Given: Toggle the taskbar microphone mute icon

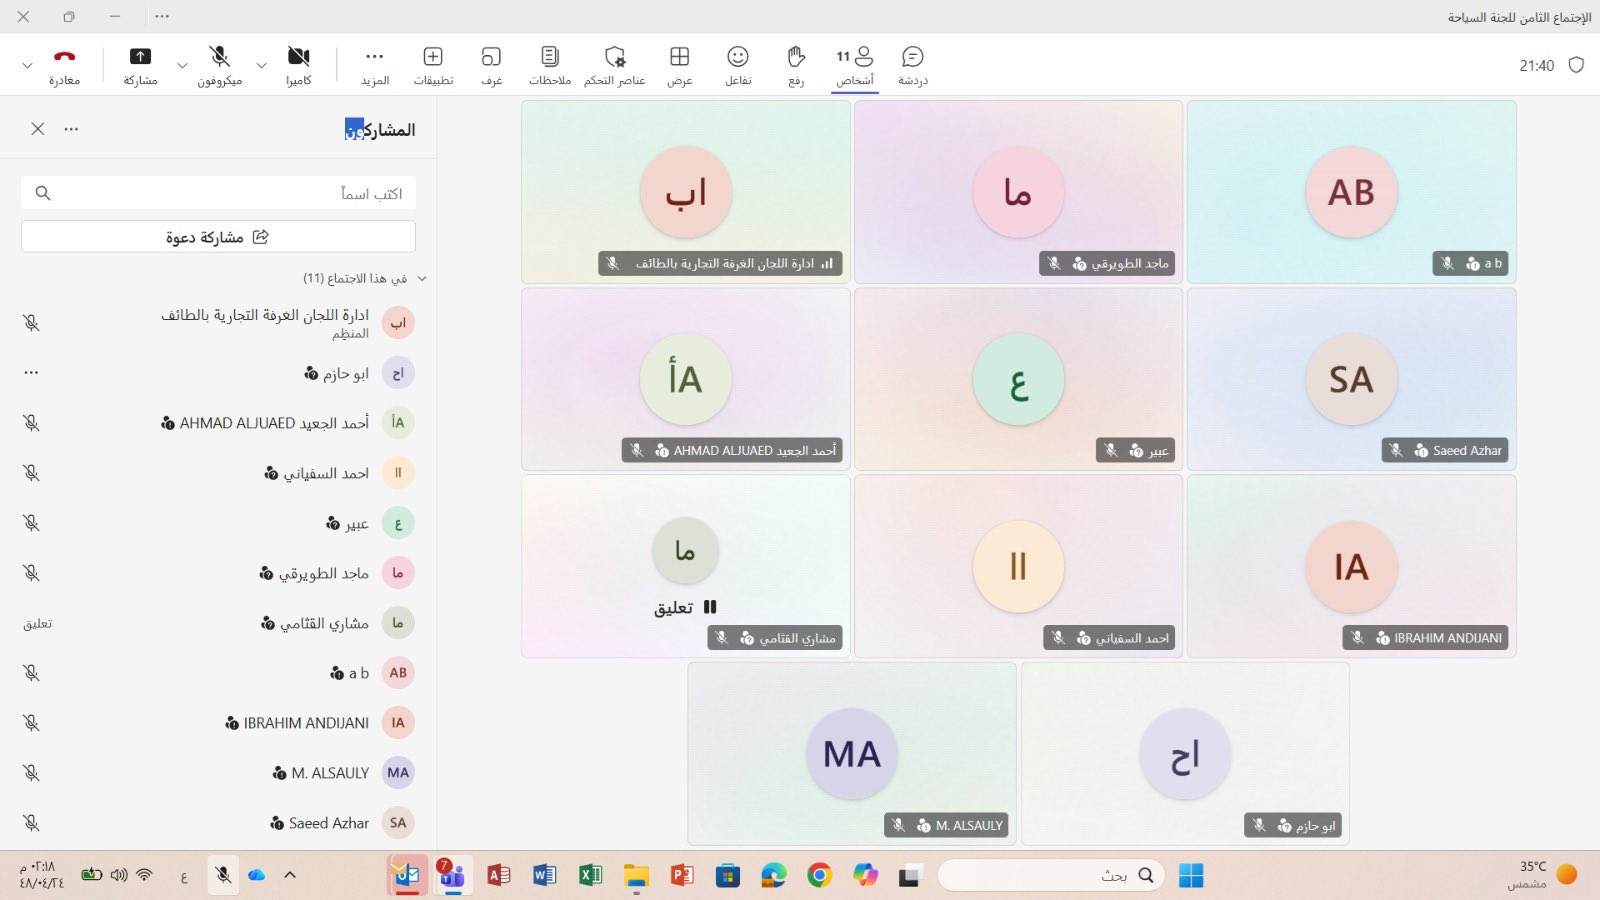Looking at the screenshot, I should [223, 875].
